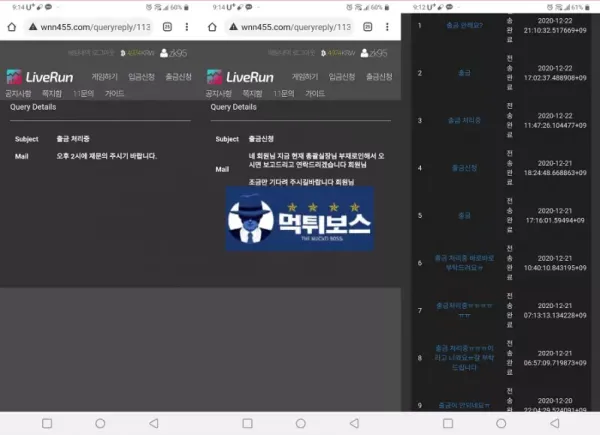600x435 pixels.
Task: Open 입금신청 menu on 출금 처리중 page
Action: coord(141,77)
